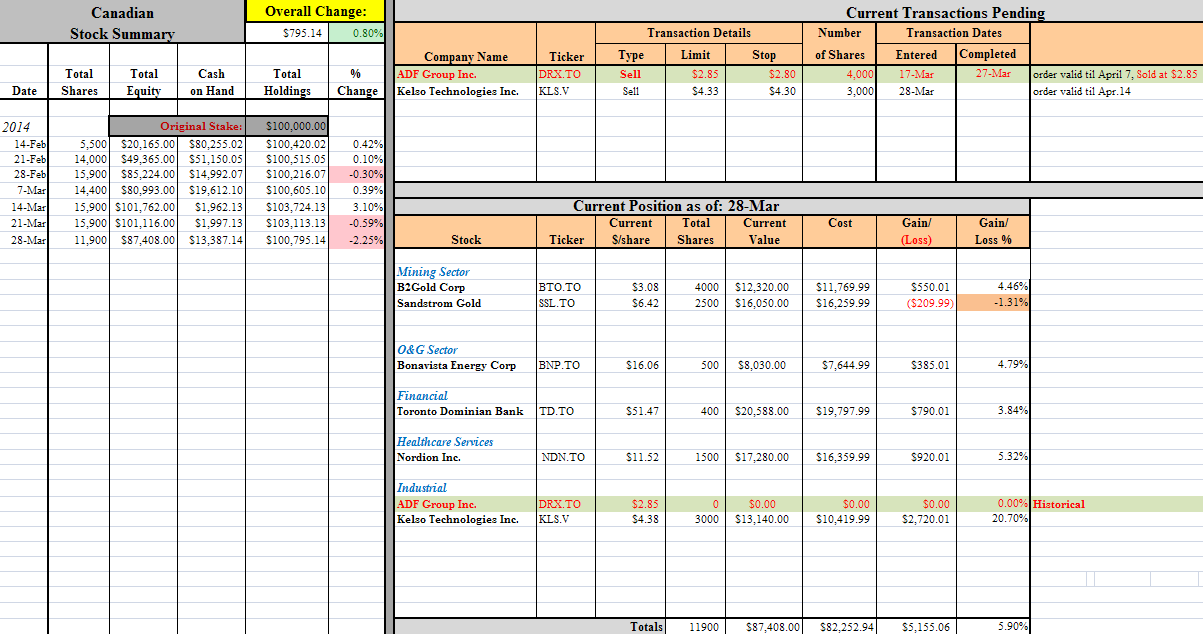
Task: Click the -1.31% loss percentage cell
Action: [993, 303]
